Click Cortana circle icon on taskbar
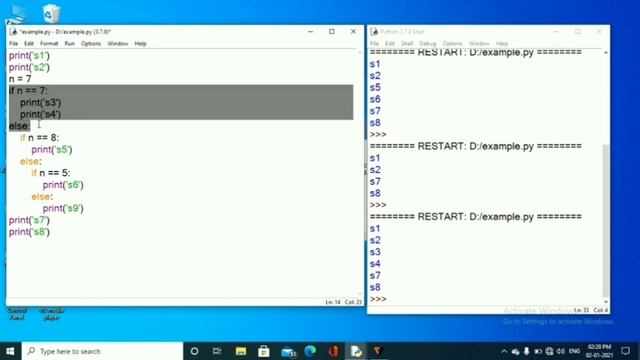The width and height of the screenshot is (640, 360). pos(194,351)
